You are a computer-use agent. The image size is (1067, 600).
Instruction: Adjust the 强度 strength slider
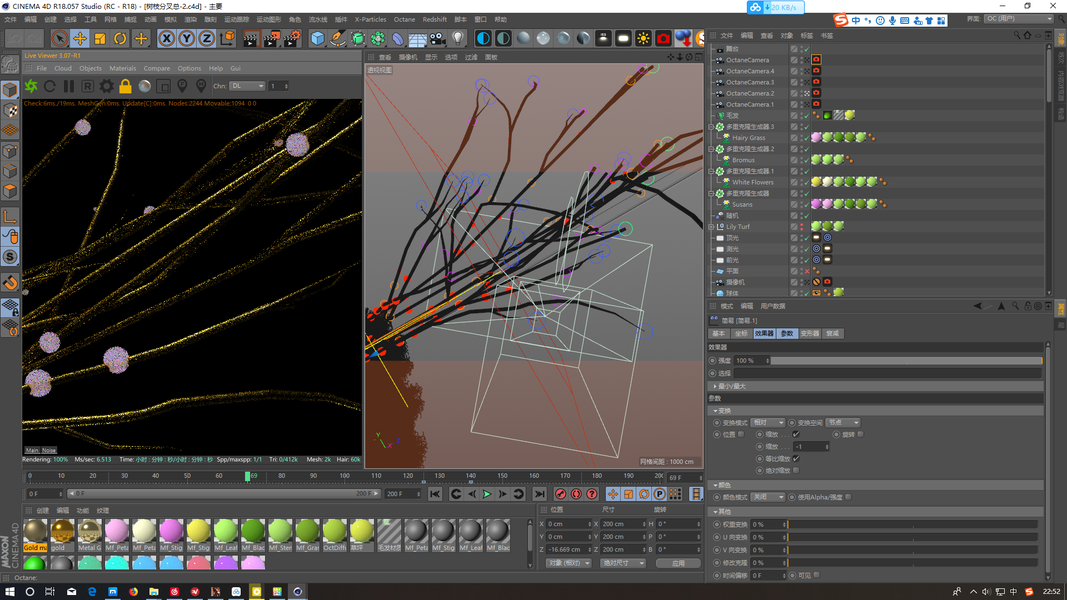click(x=906, y=361)
